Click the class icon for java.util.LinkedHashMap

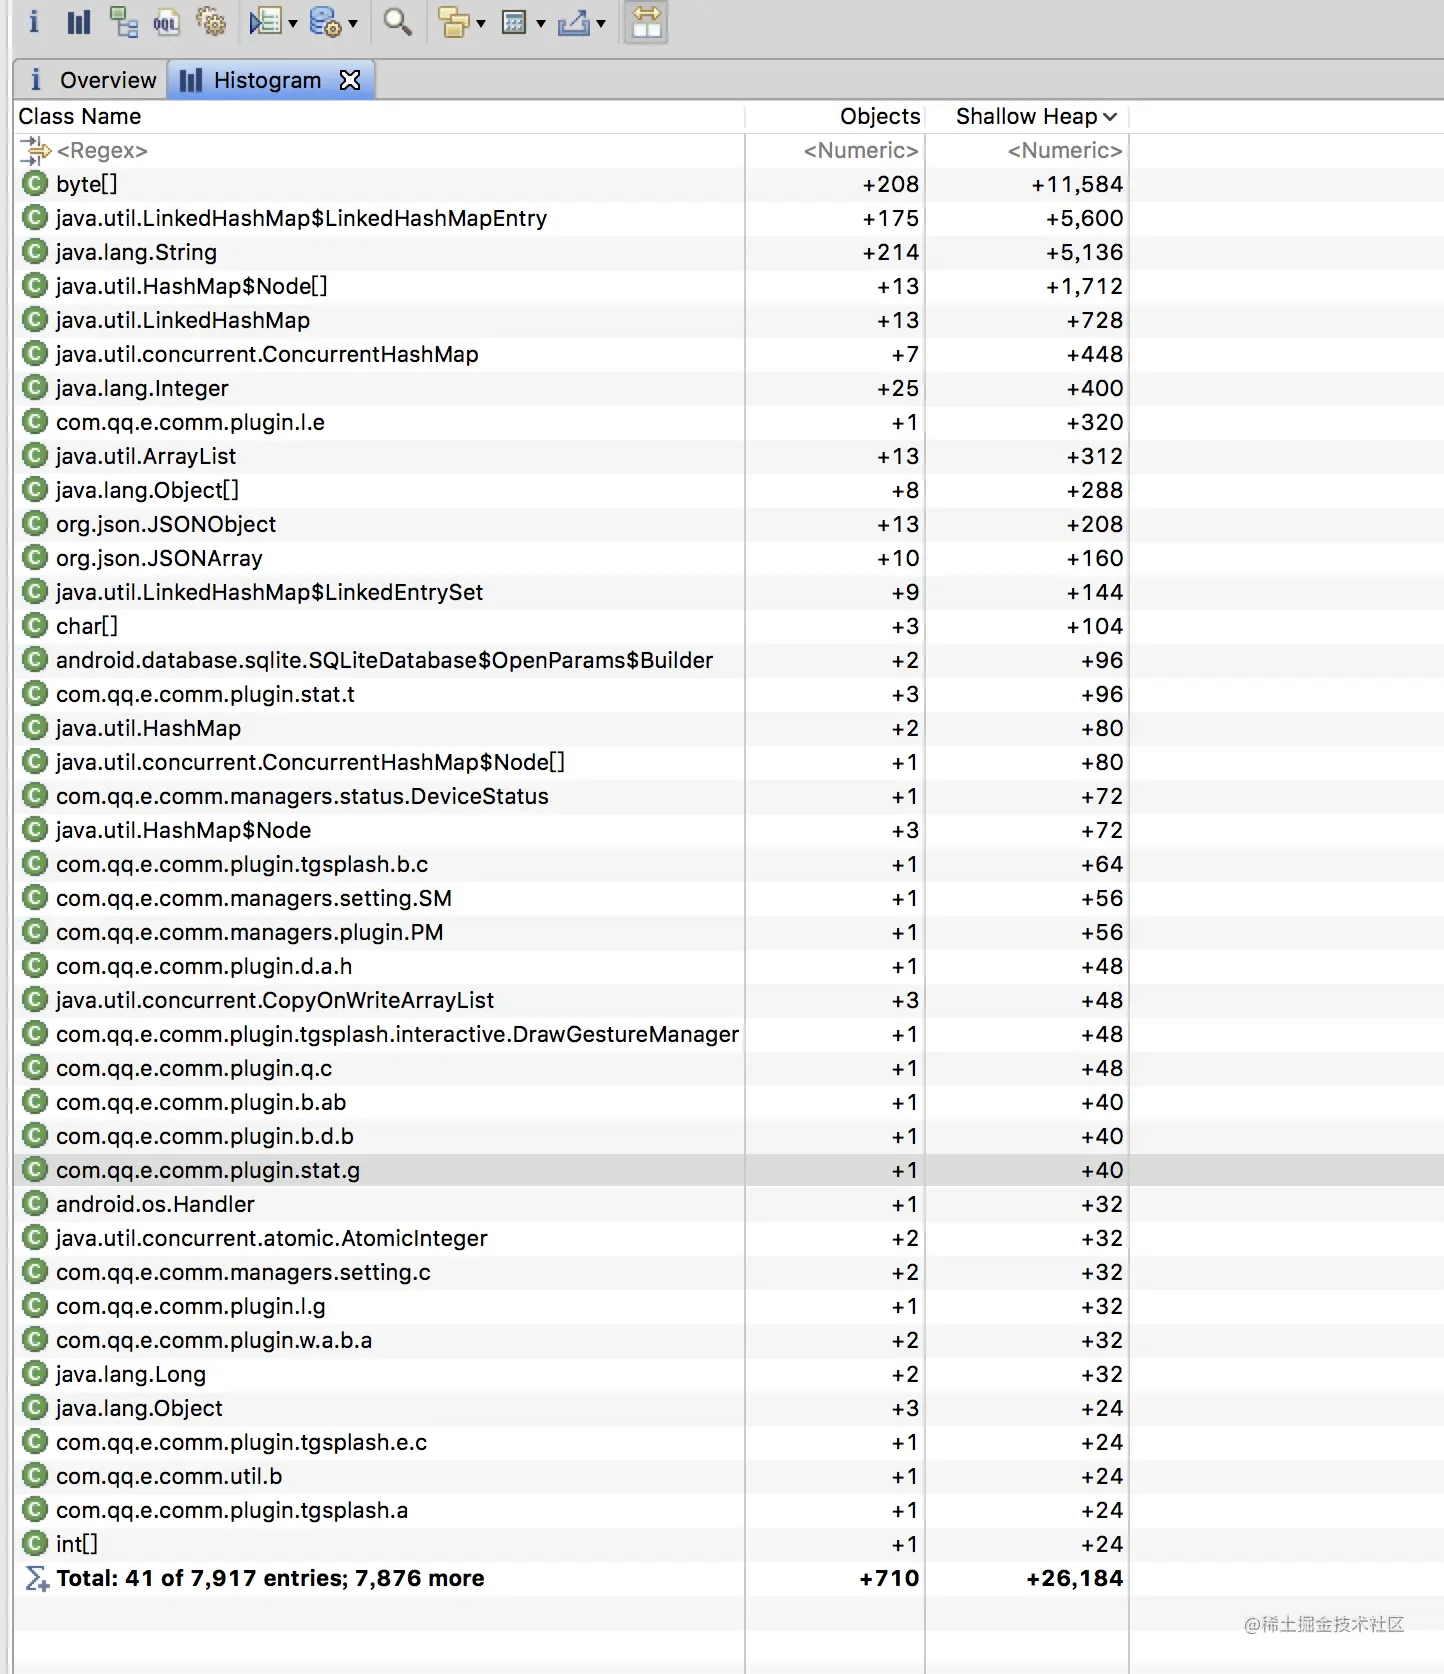tap(35, 320)
